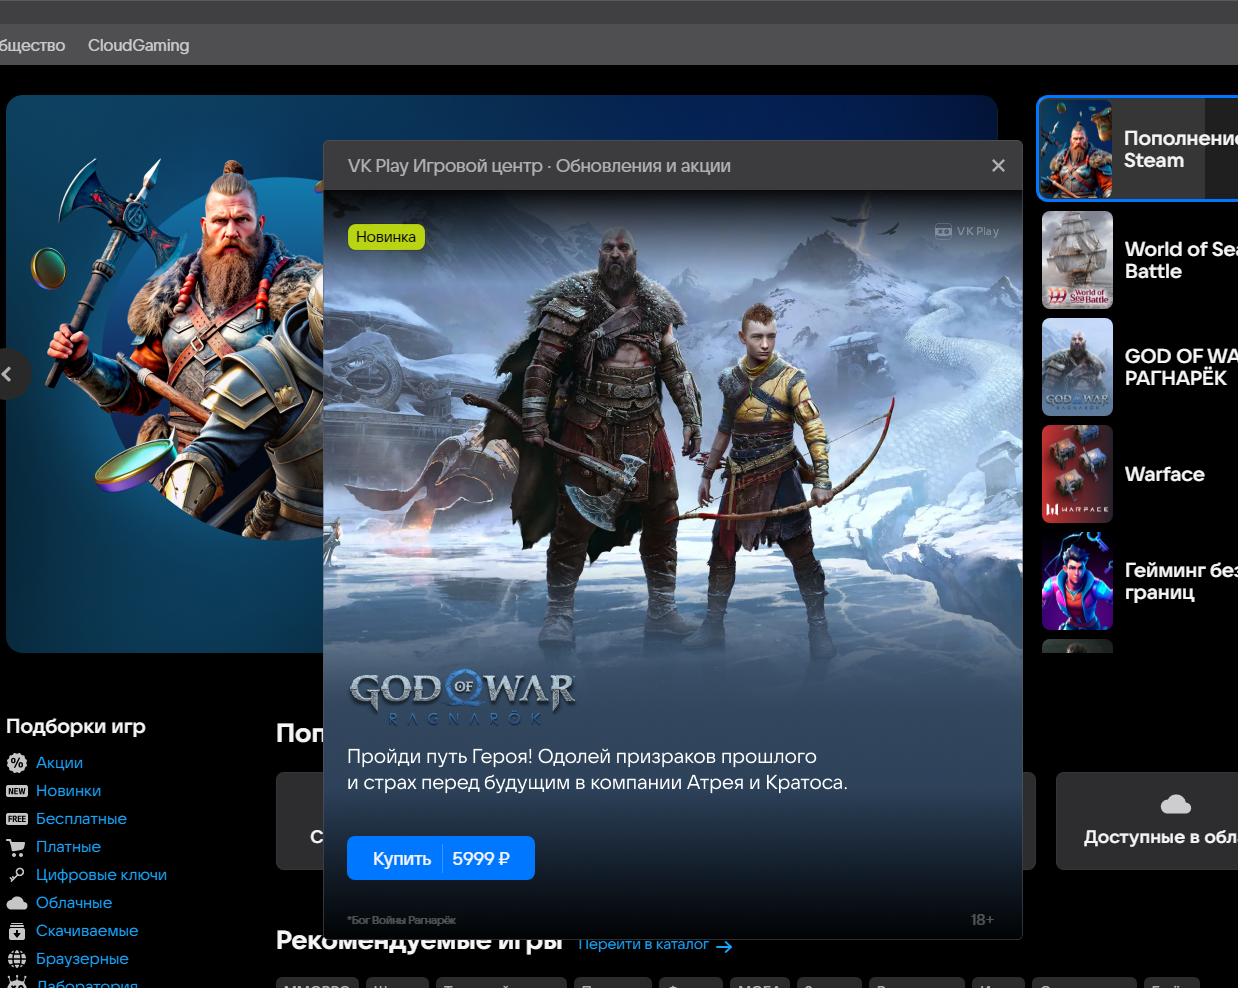Click the FREE badge icon
This screenshot has width=1238, height=988.
17,819
